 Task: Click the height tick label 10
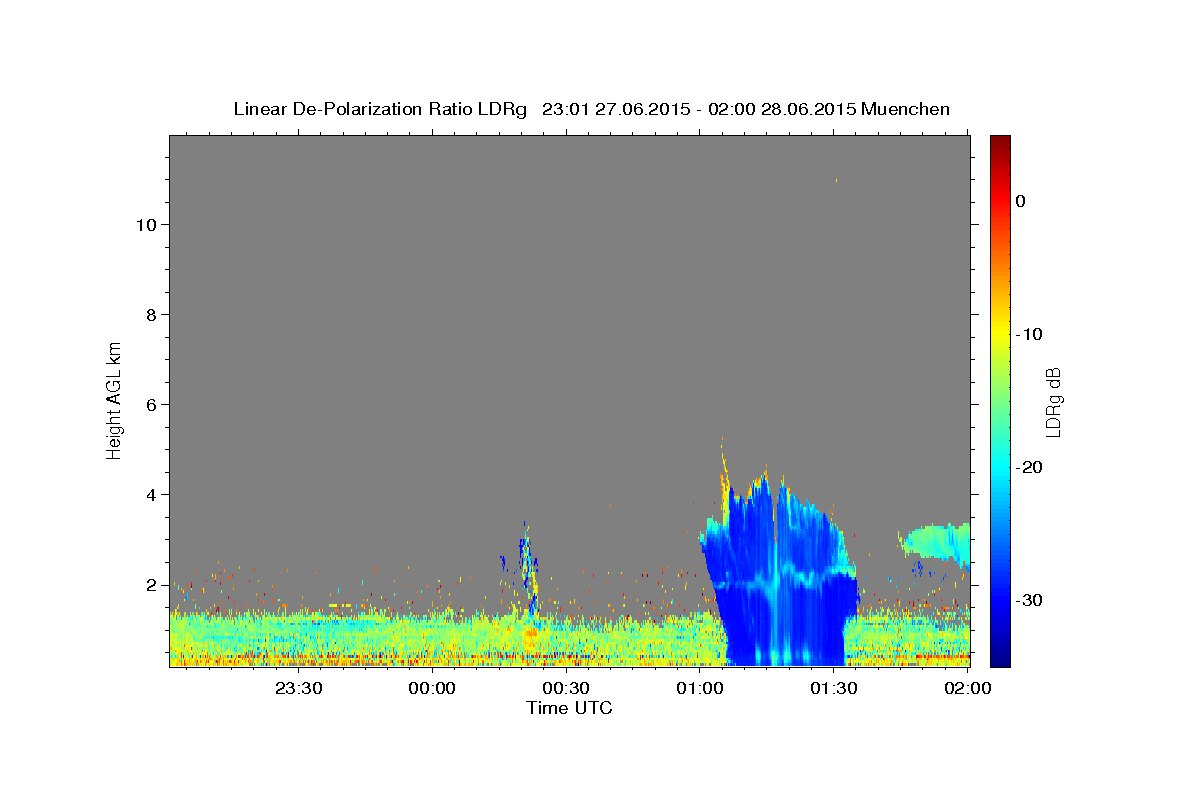pos(146,224)
